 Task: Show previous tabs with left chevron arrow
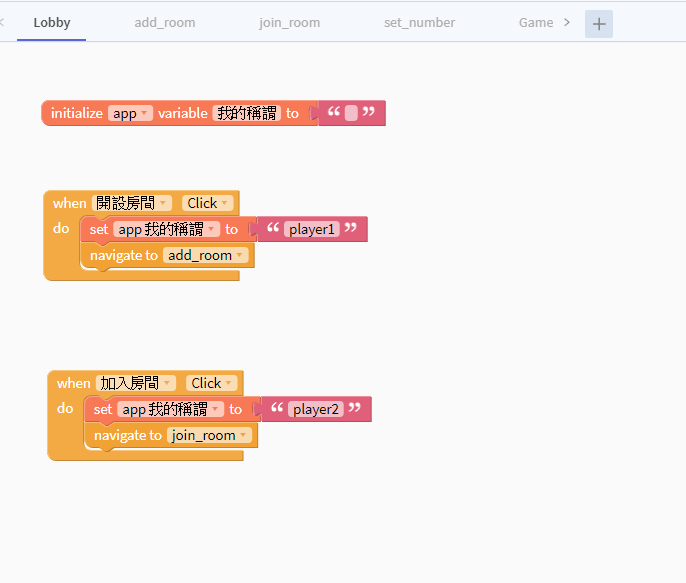click(x=2, y=22)
